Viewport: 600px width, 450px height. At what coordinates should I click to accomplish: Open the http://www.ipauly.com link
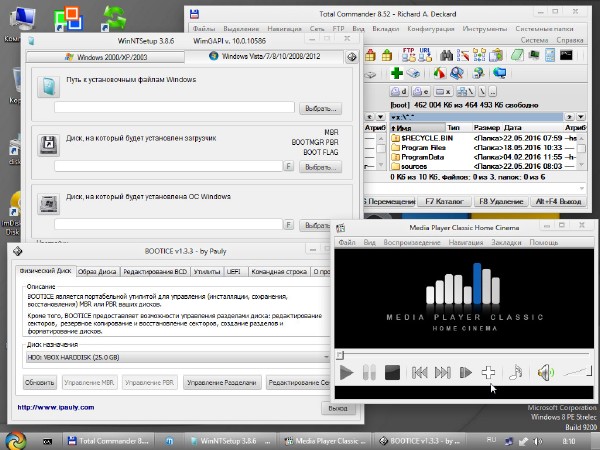point(56,407)
